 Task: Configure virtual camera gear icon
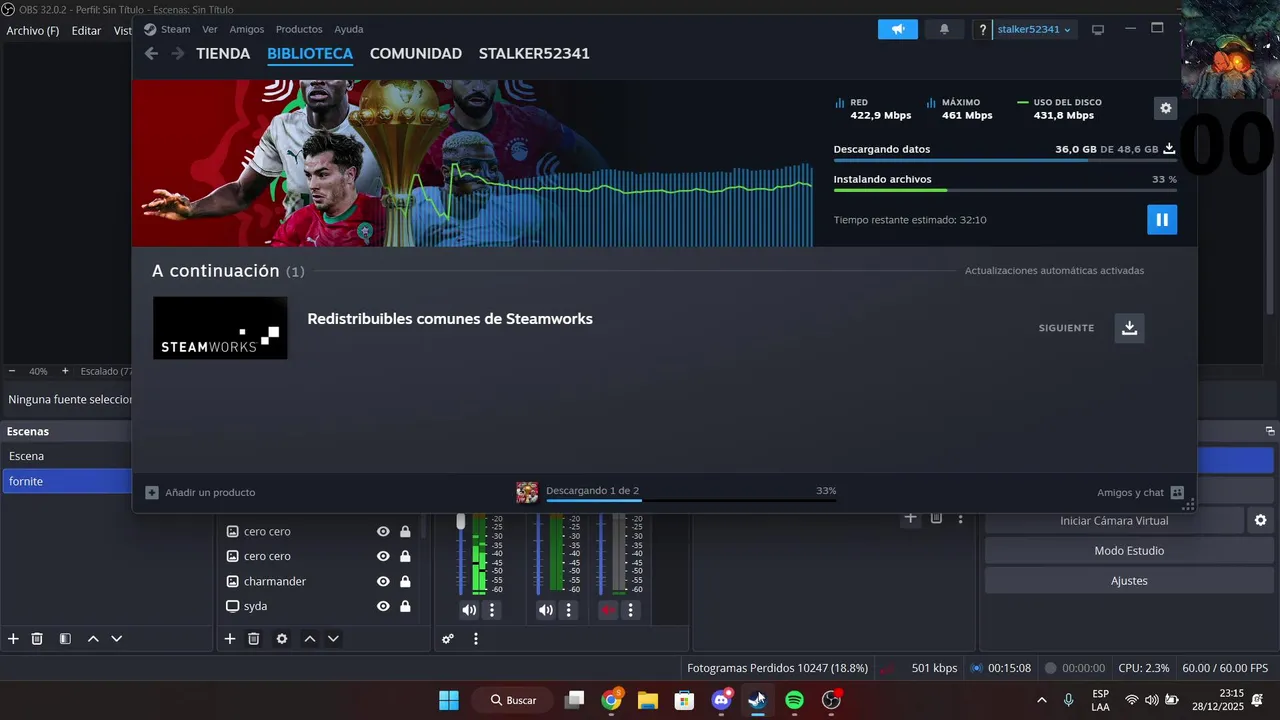1260,520
